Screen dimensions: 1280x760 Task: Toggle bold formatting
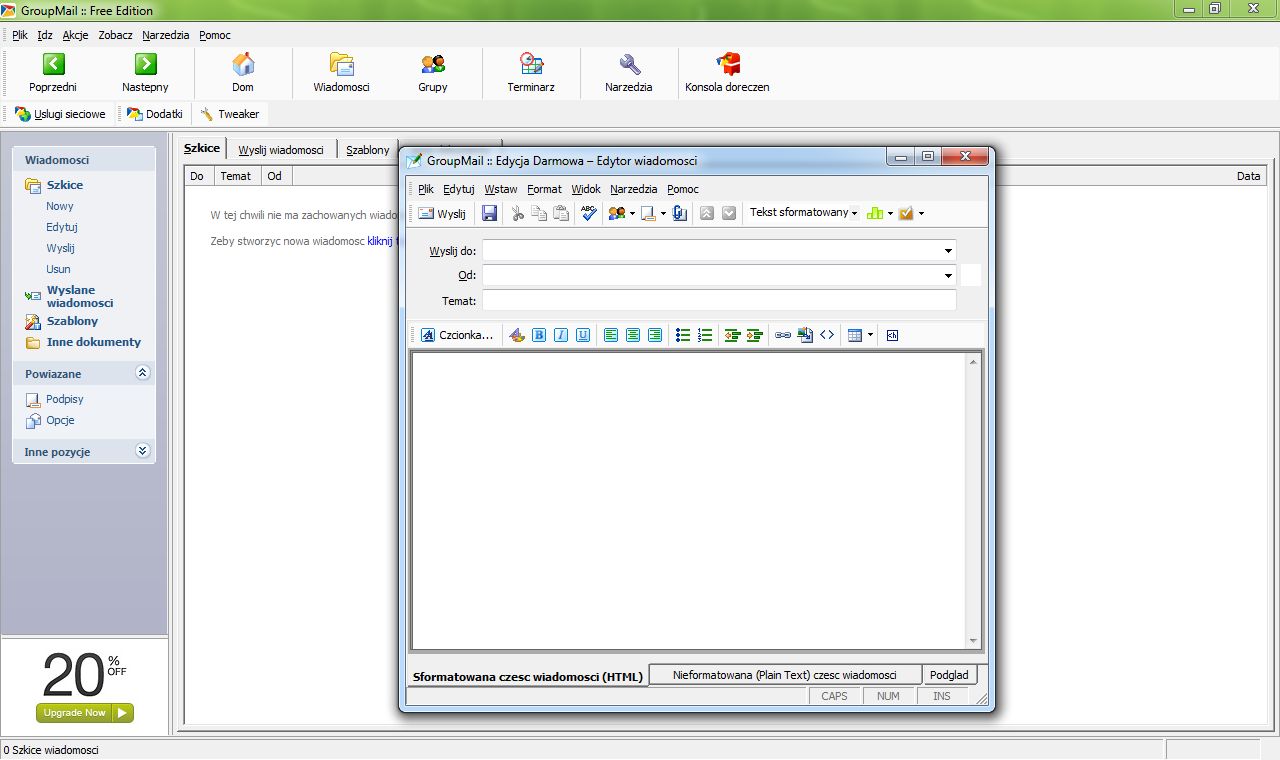point(539,335)
